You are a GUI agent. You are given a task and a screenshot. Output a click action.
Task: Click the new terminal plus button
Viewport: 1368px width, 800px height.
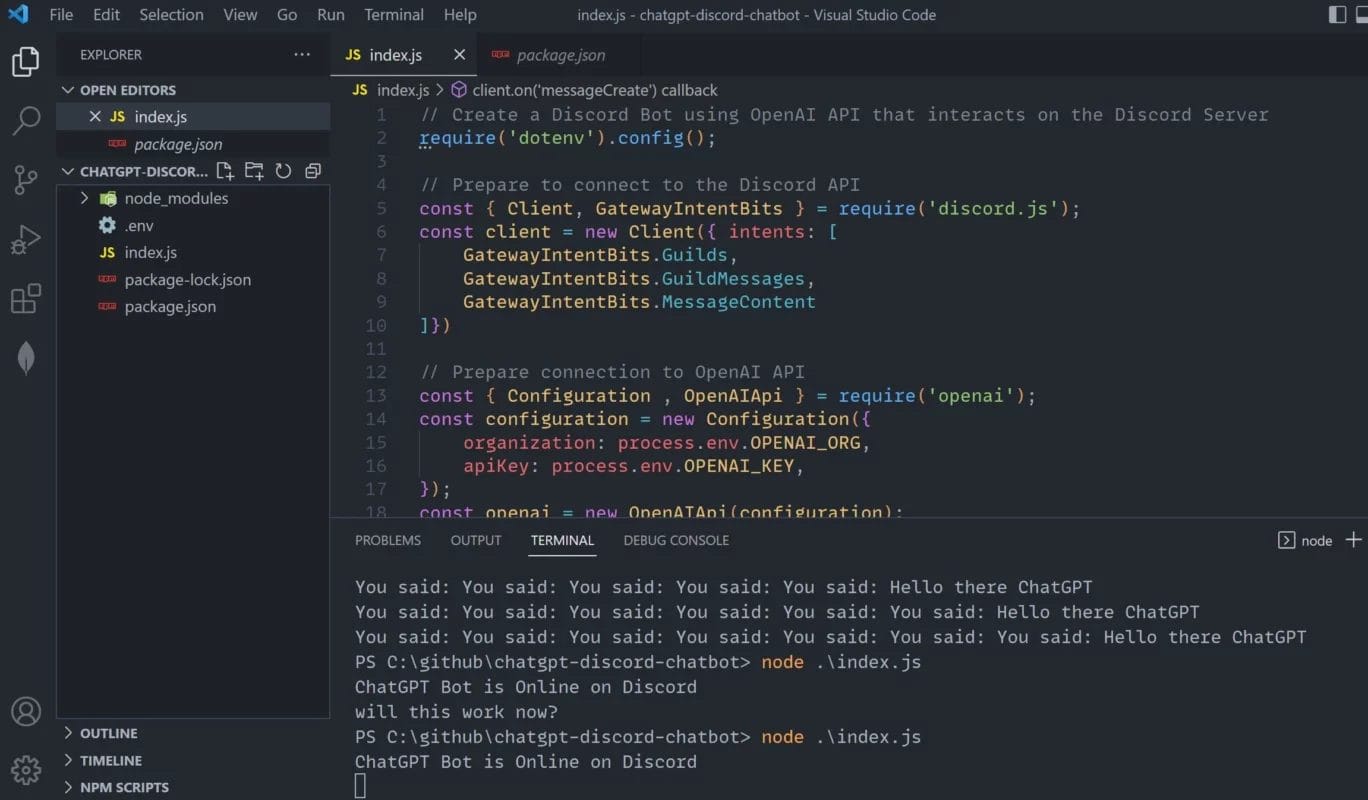1353,540
